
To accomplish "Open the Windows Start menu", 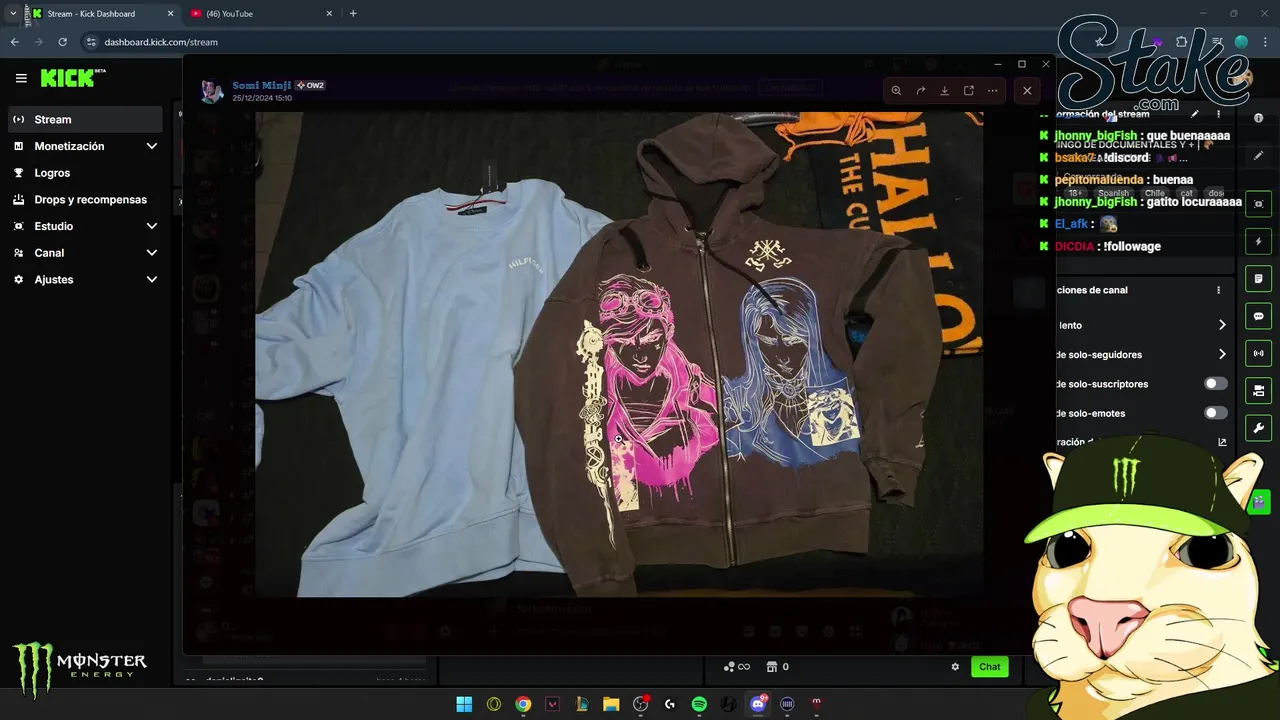I will [464, 704].
